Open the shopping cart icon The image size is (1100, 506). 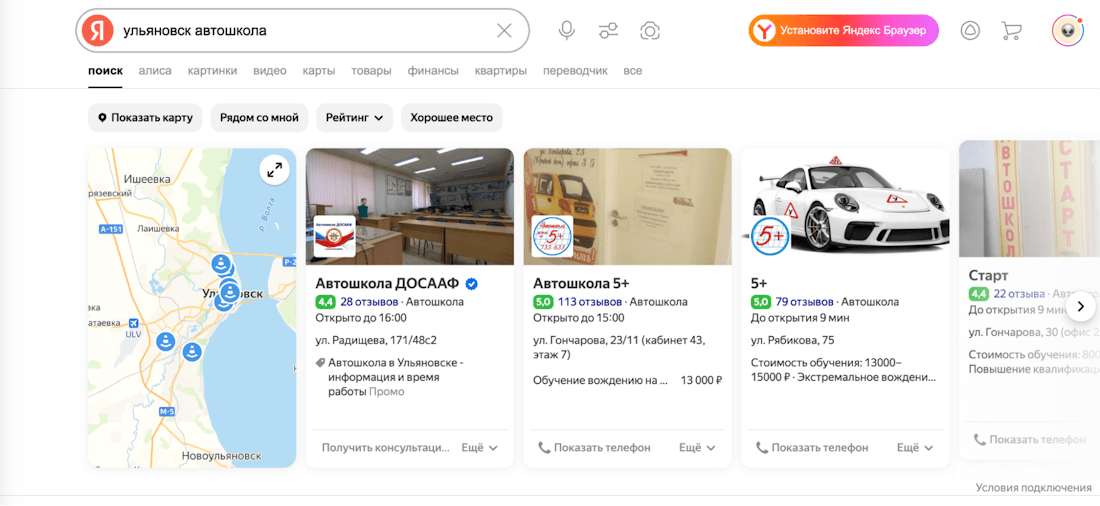click(1011, 30)
